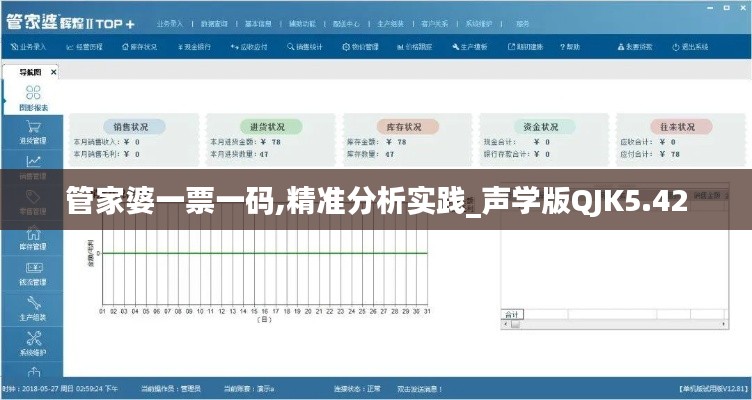Open the 生产组装 top menu
Viewport: 752px width, 400px height.
pos(390,24)
